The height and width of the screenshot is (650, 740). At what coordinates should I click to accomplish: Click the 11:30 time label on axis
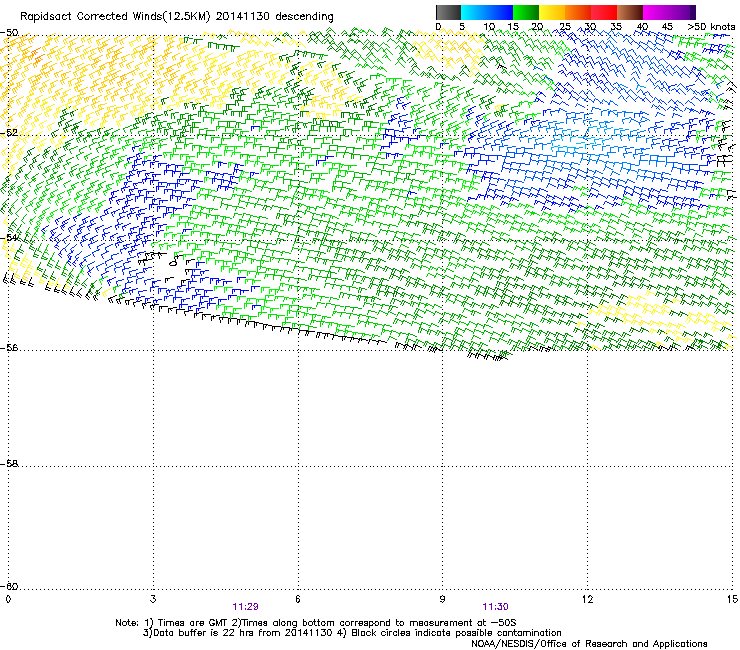pos(495,607)
